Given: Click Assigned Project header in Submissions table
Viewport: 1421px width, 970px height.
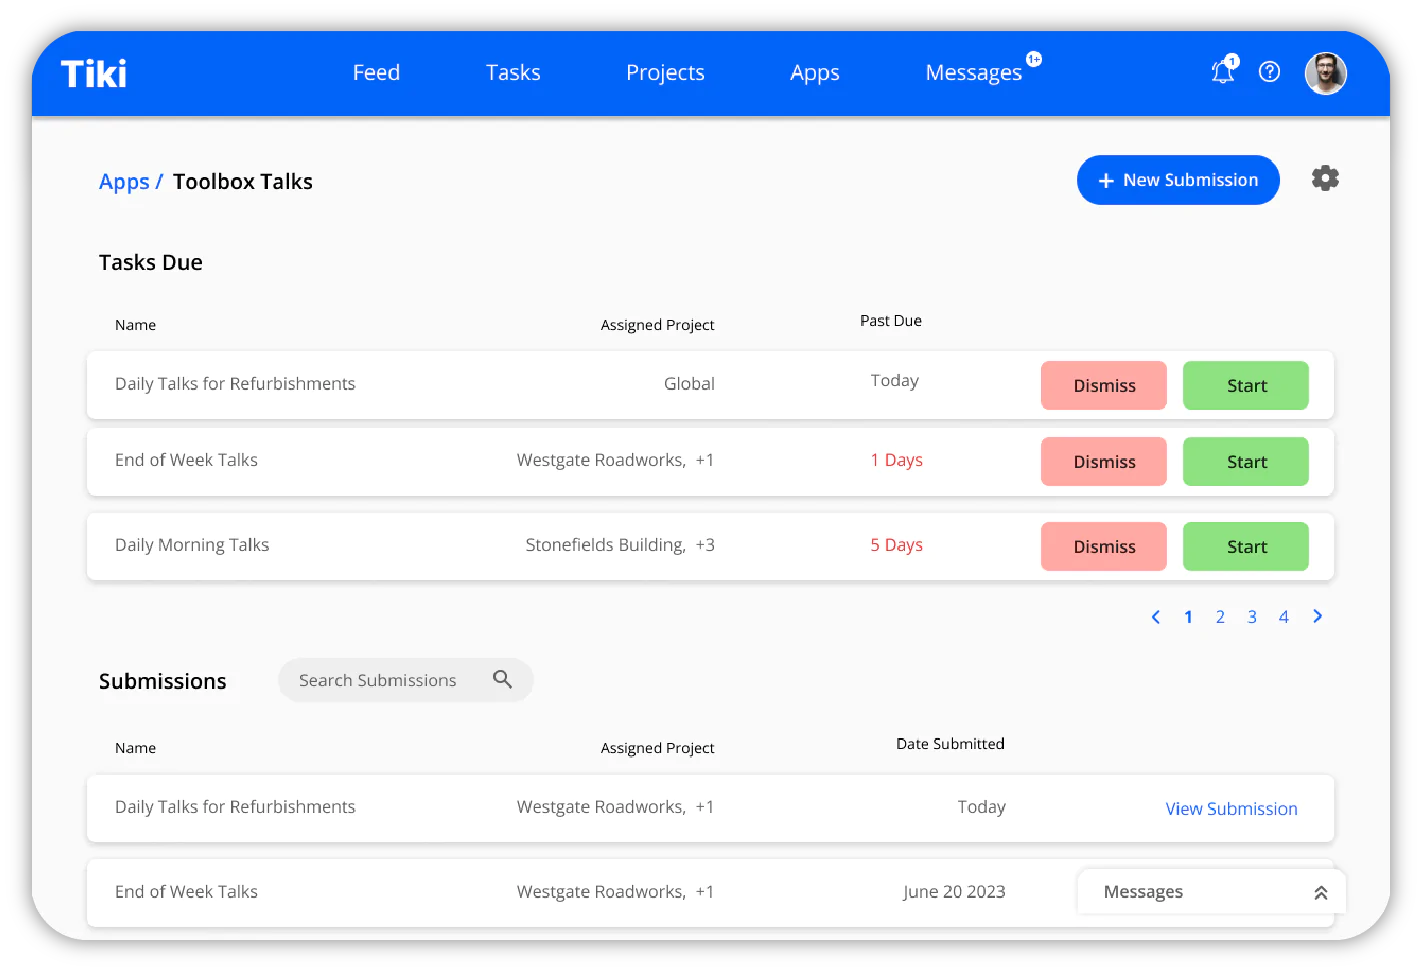Looking at the screenshot, I should point(657,748).
